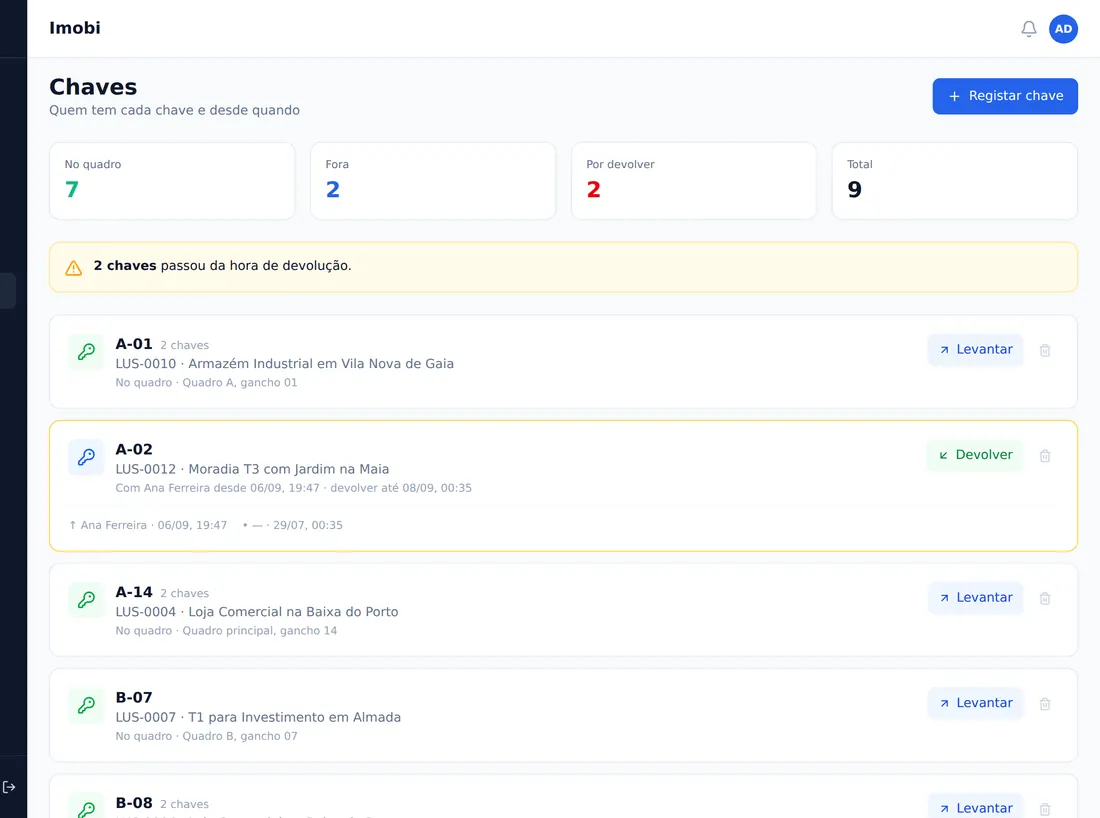Click the logout icon in sidebar
Screen dimensions: 1100x818
click(9, 786)
